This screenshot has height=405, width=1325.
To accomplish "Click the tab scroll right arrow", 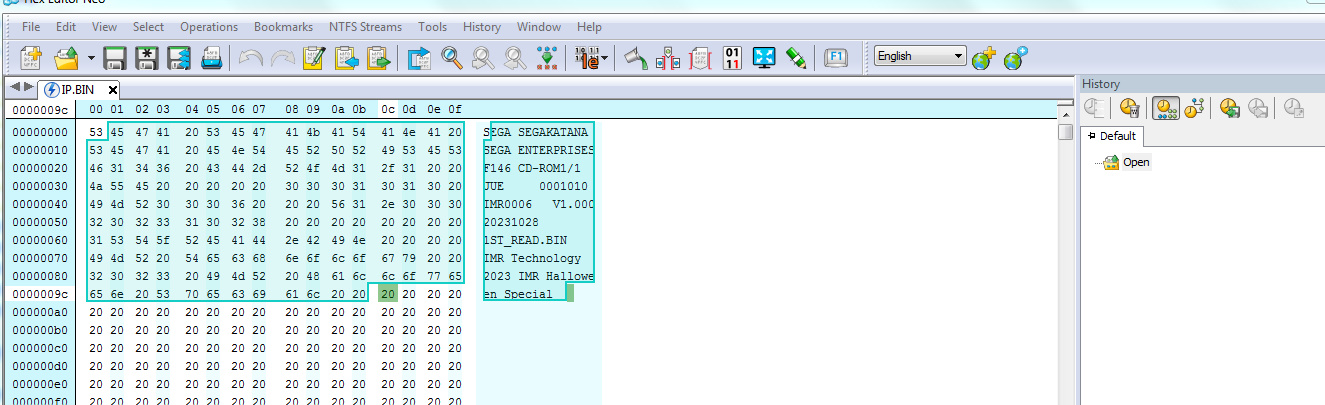I will [28, 88].
